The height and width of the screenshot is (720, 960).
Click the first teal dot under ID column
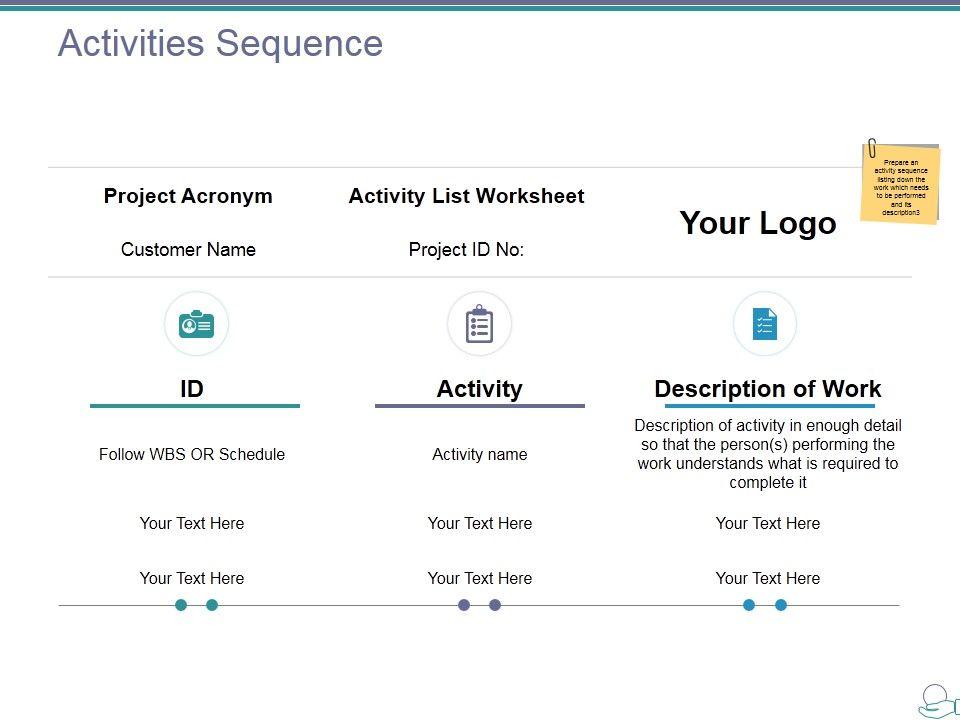[x=181, y=605]
